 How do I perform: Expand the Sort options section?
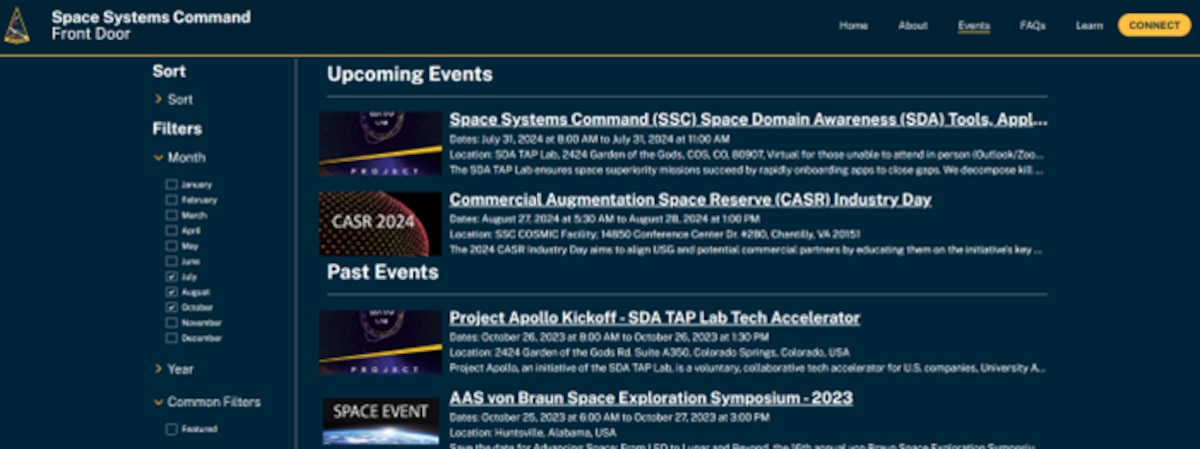(174, 99)
